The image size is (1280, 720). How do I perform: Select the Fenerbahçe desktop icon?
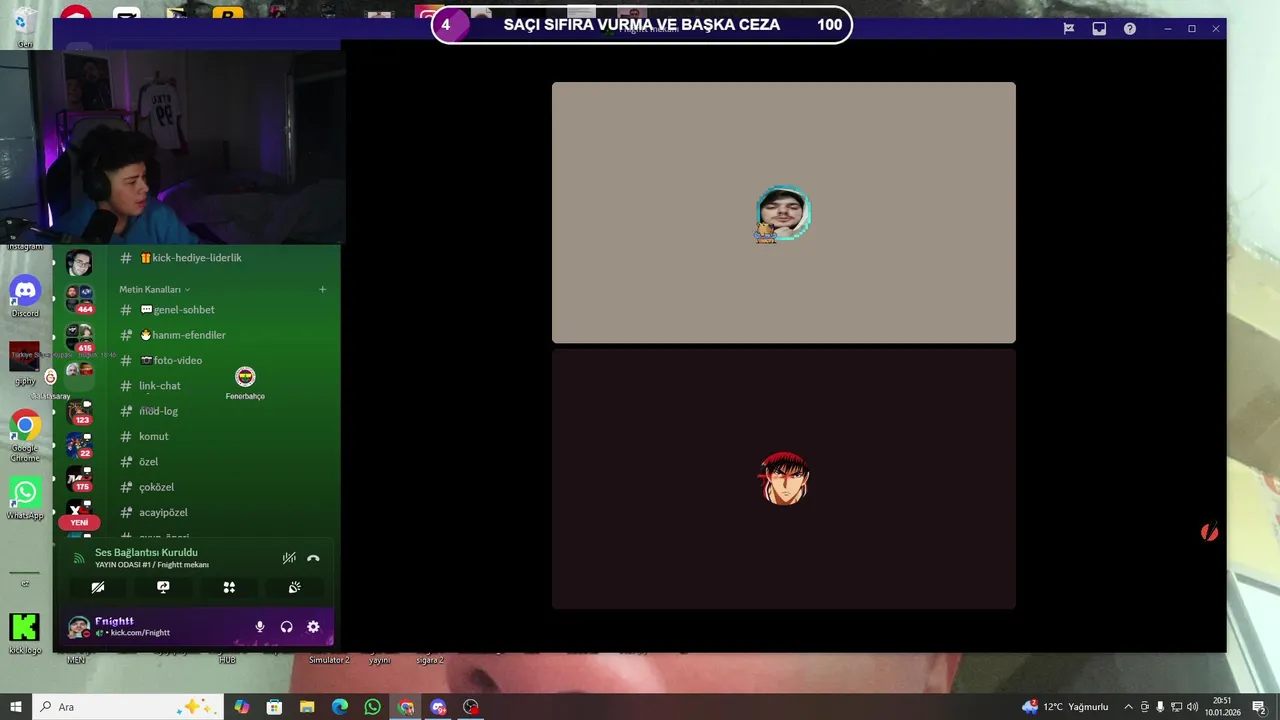point(245,383)
